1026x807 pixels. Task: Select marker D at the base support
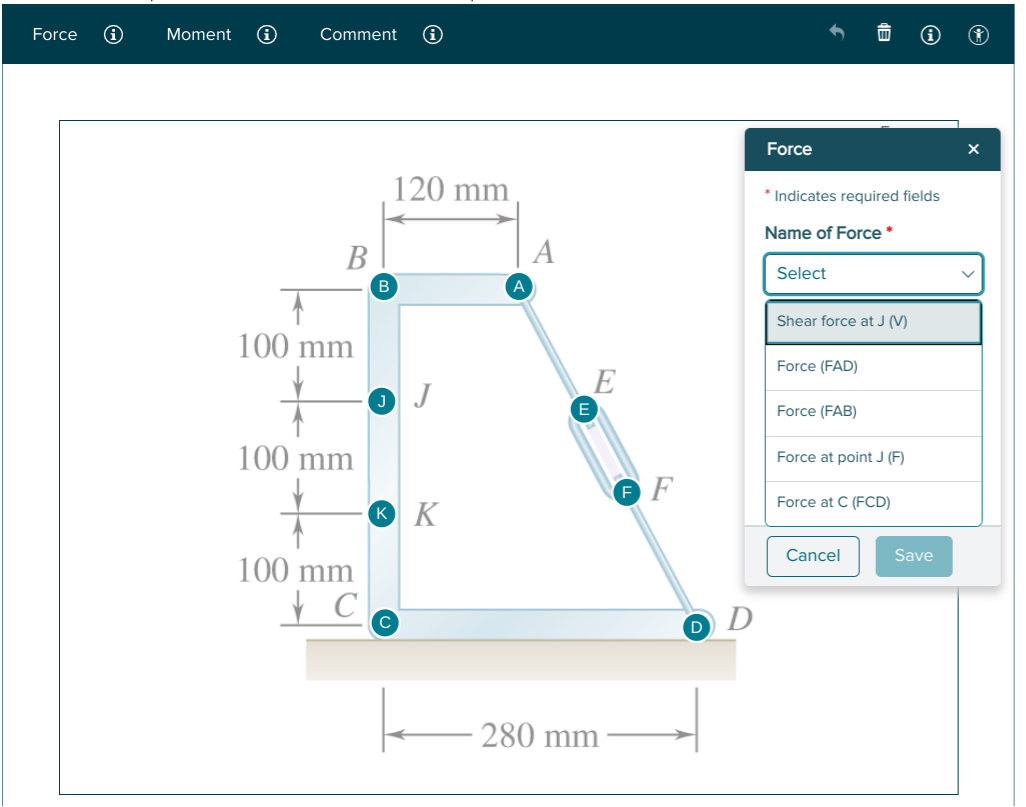[696, 627]
